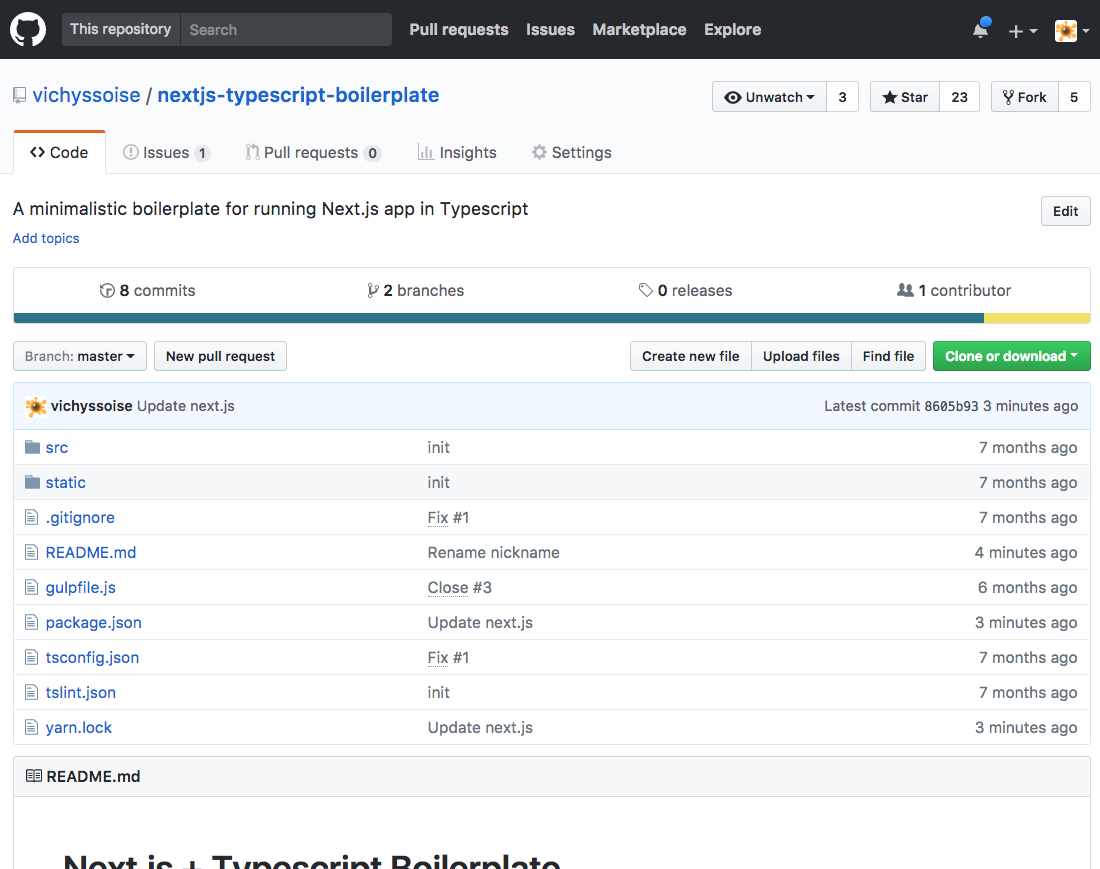Open Update next.js commit in header row
Image resolution: width=1100 pixels, height=869 pixels.
tap(186, 406)
